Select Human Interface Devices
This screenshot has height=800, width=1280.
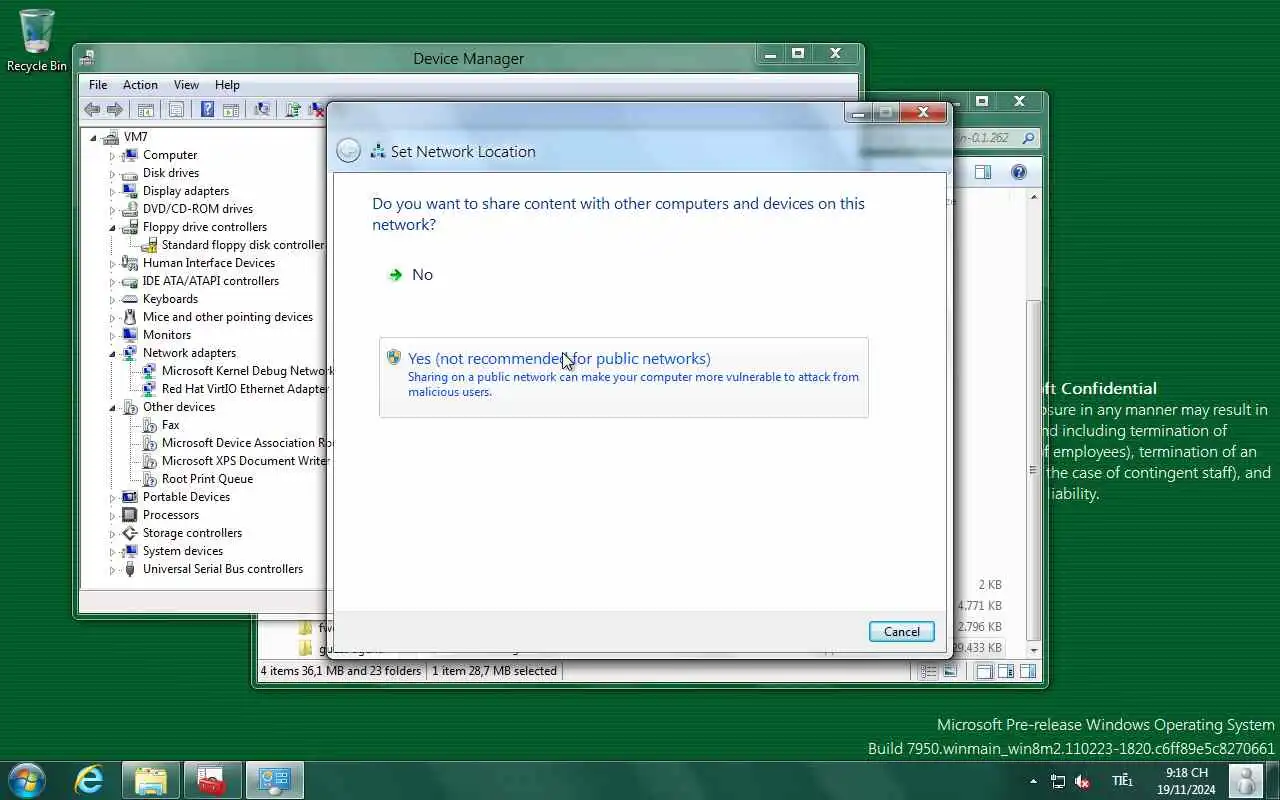208,263
